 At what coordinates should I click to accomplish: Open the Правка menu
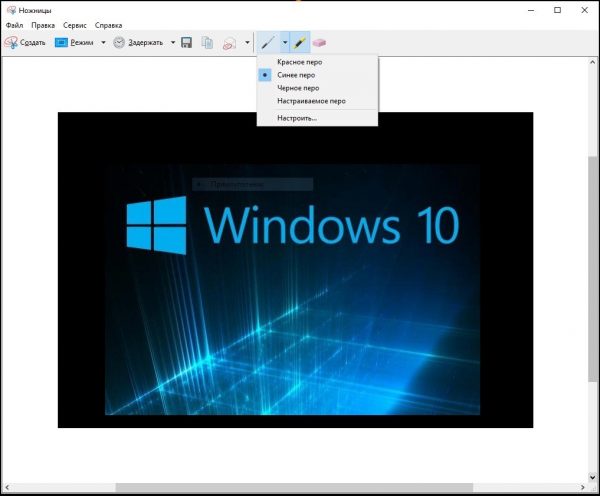pyautogui.click(x=43, y=25)
